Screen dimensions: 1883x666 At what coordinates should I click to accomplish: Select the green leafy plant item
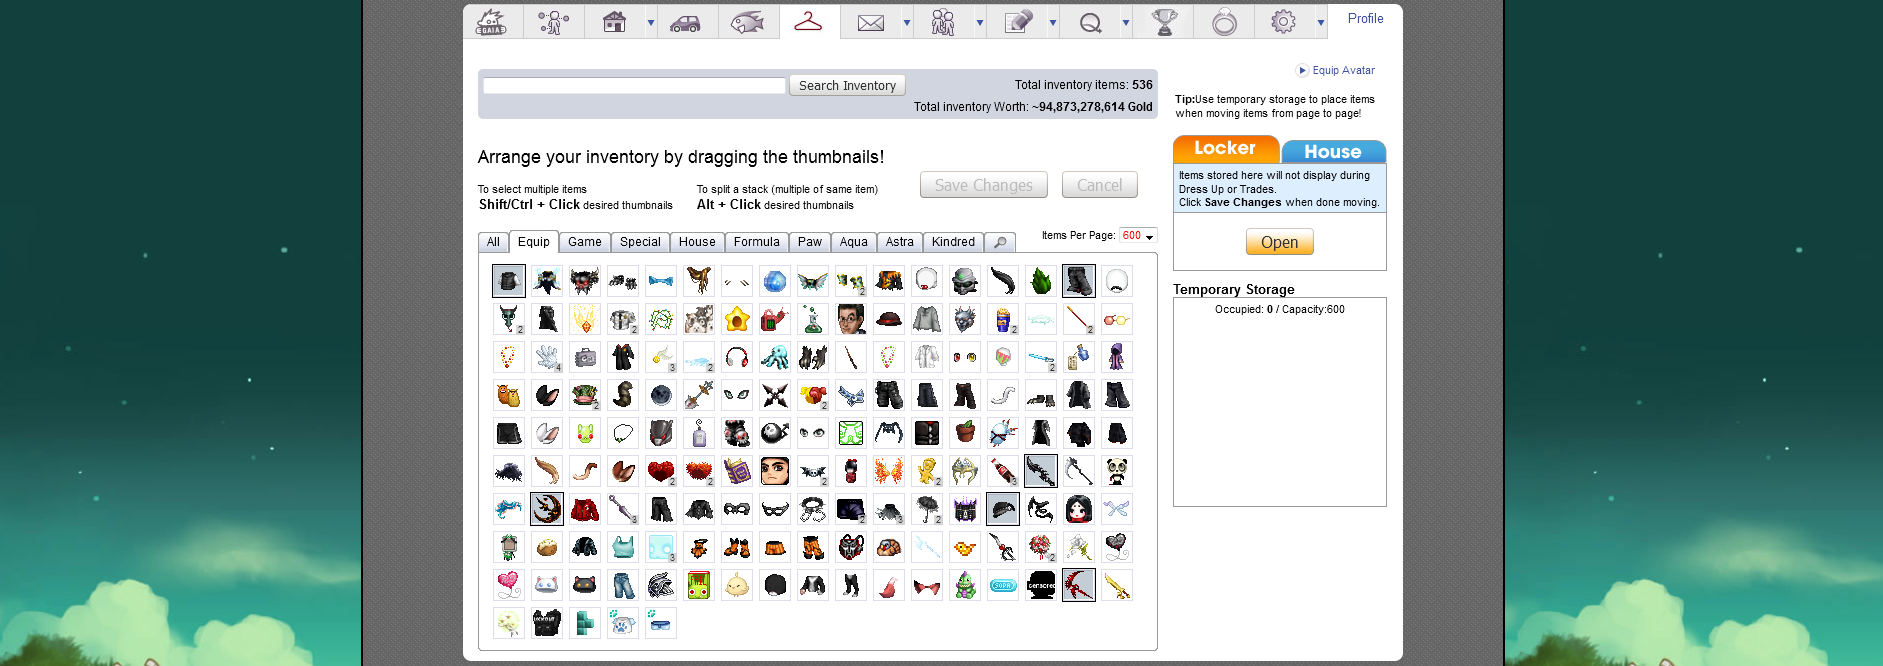tap(1041, 281)
